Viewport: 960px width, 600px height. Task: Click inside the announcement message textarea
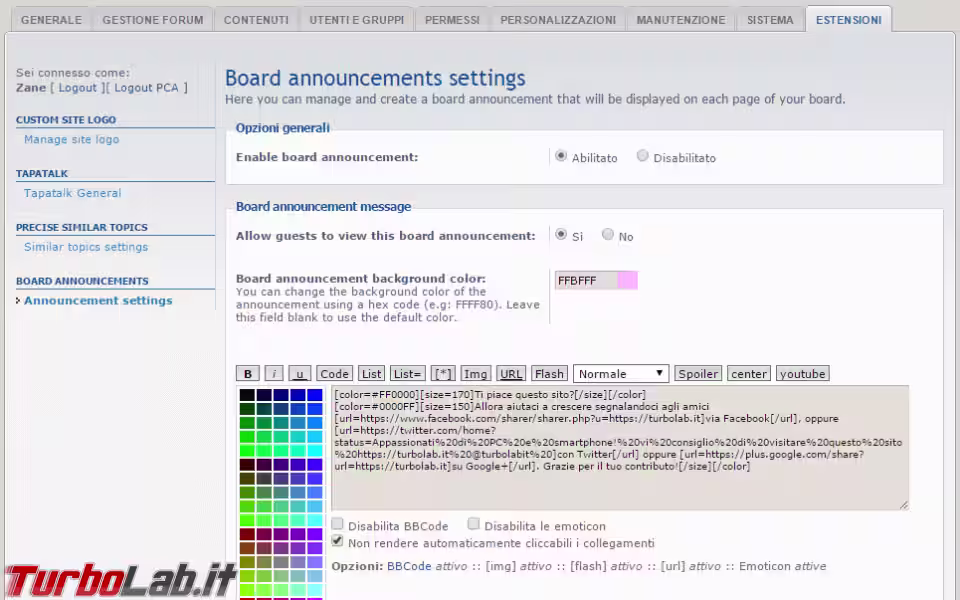(x=620, y=448)
